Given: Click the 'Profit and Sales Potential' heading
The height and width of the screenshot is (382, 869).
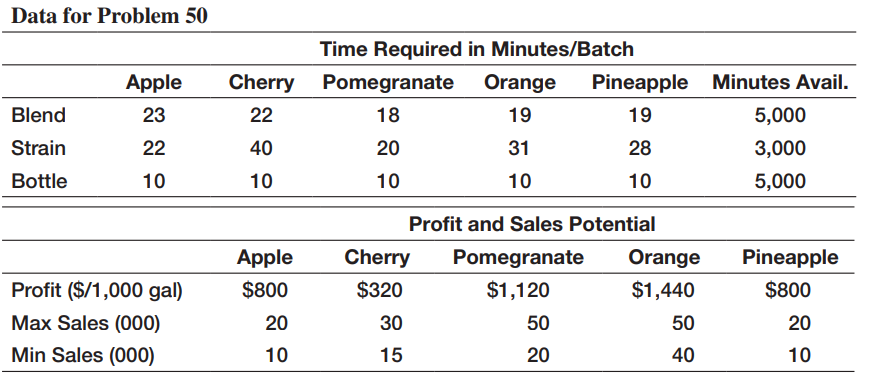Looking at the screenshot, I should (532, 224).
